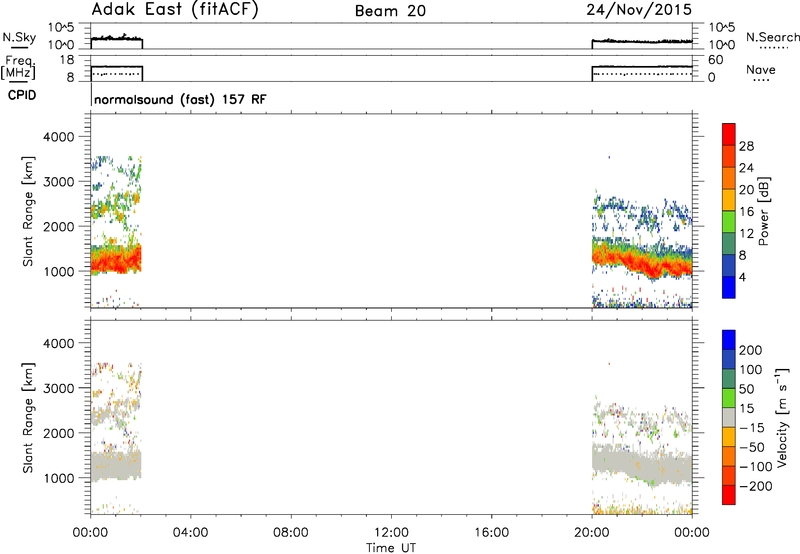Click the 'CPID' row label
This screenshot has height=554, width=800.
22,95
